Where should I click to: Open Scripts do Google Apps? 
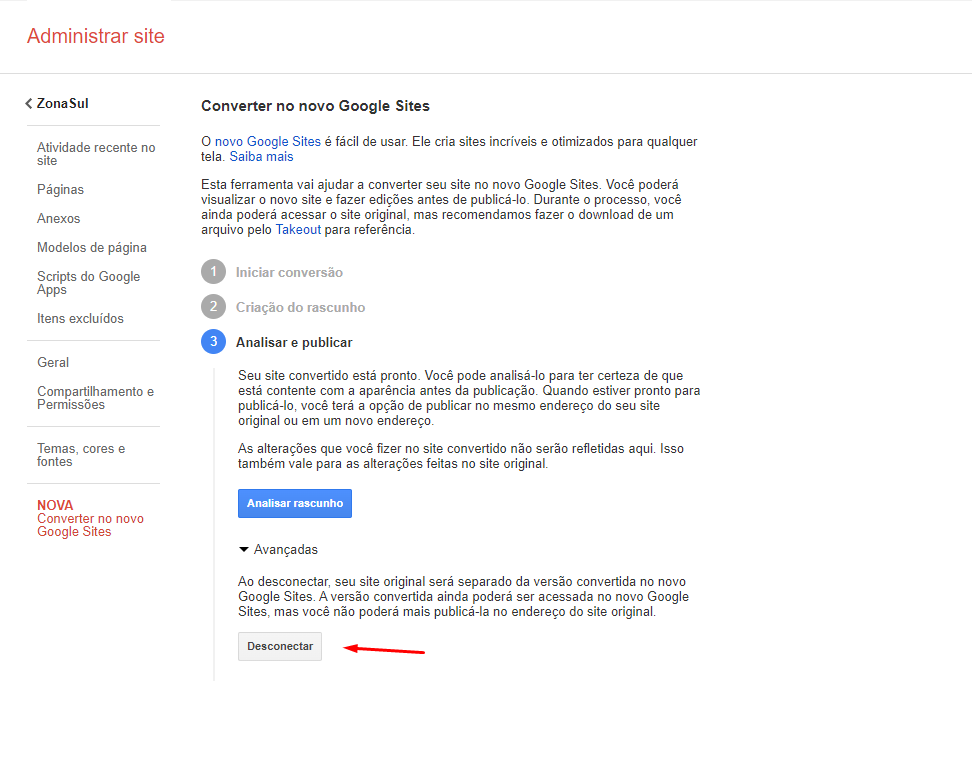coord(89,283)
